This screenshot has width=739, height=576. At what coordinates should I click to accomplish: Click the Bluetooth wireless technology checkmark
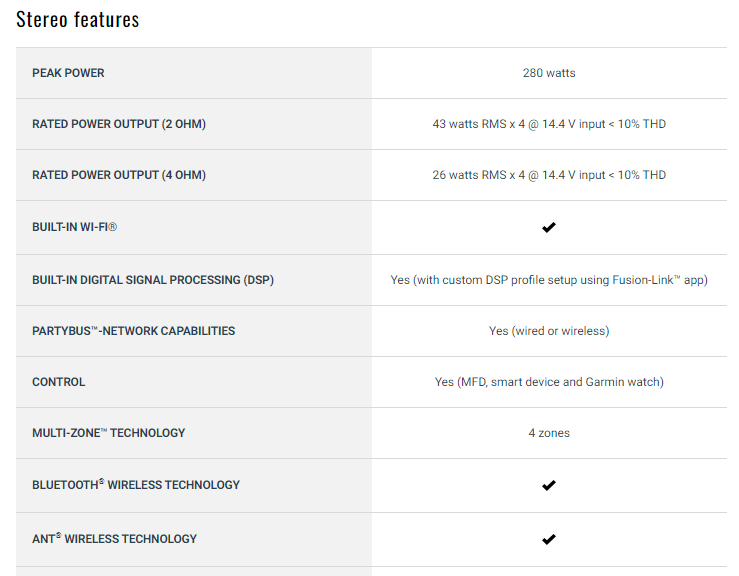pyautogui.click(x=548, y=485)
